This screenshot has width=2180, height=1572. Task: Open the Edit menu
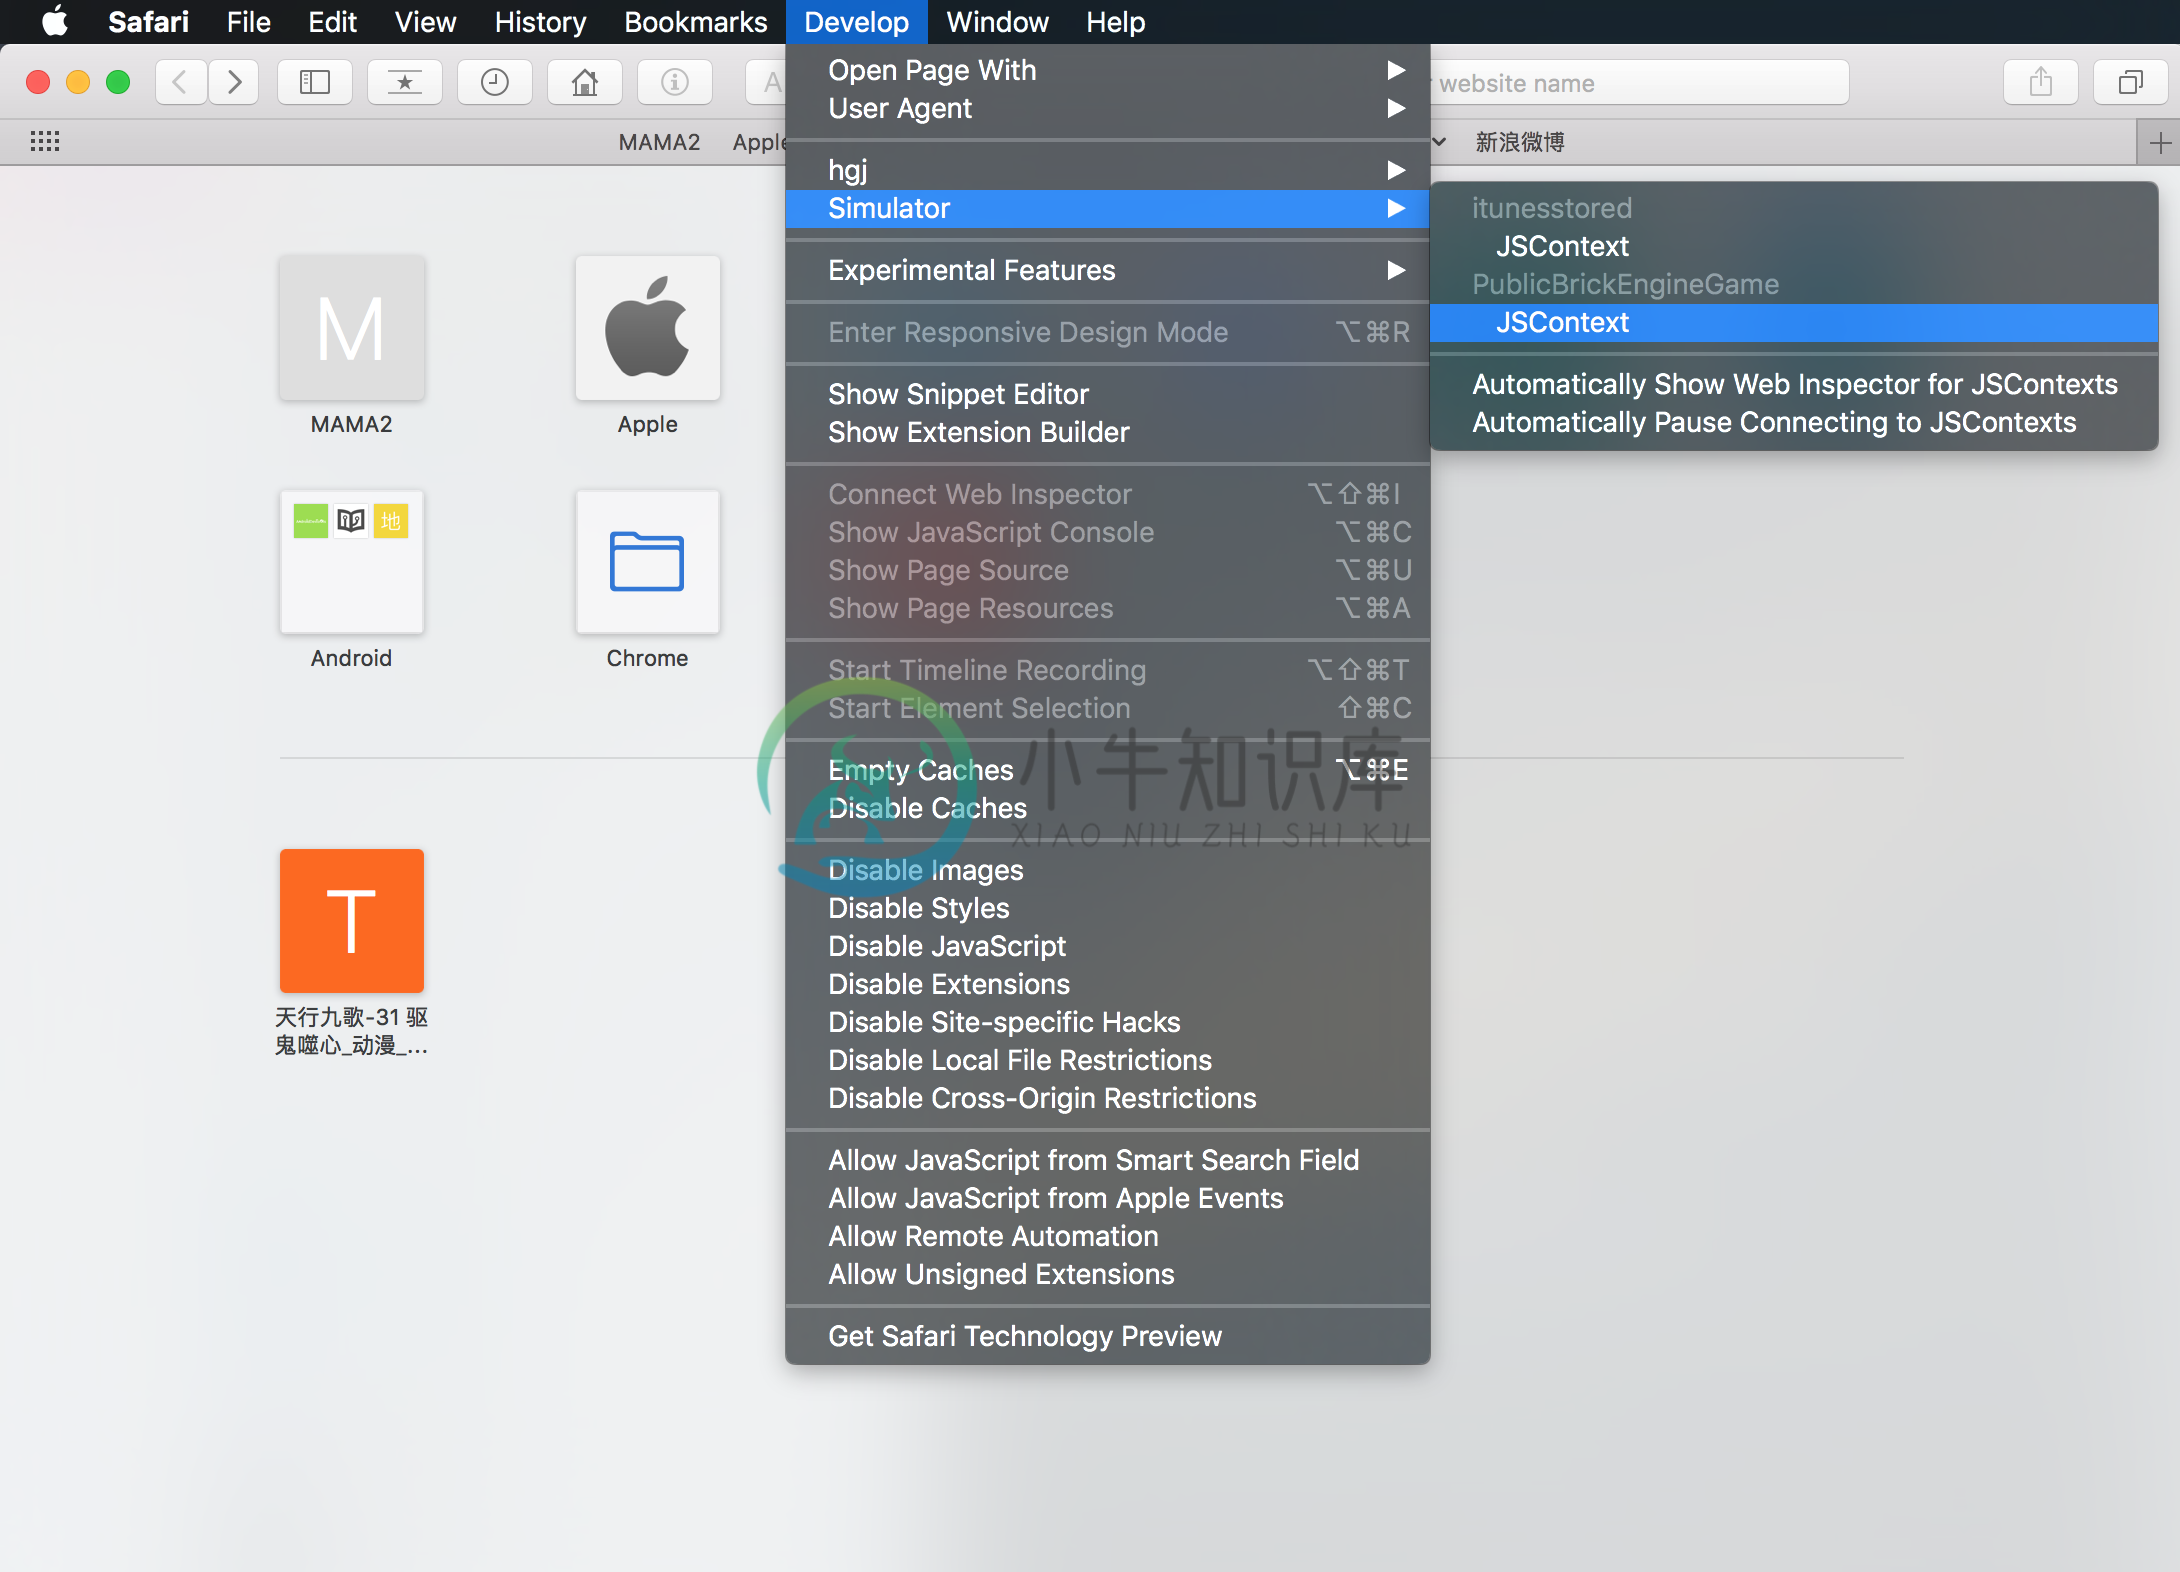pyautogui.click(x=332, y=21)
